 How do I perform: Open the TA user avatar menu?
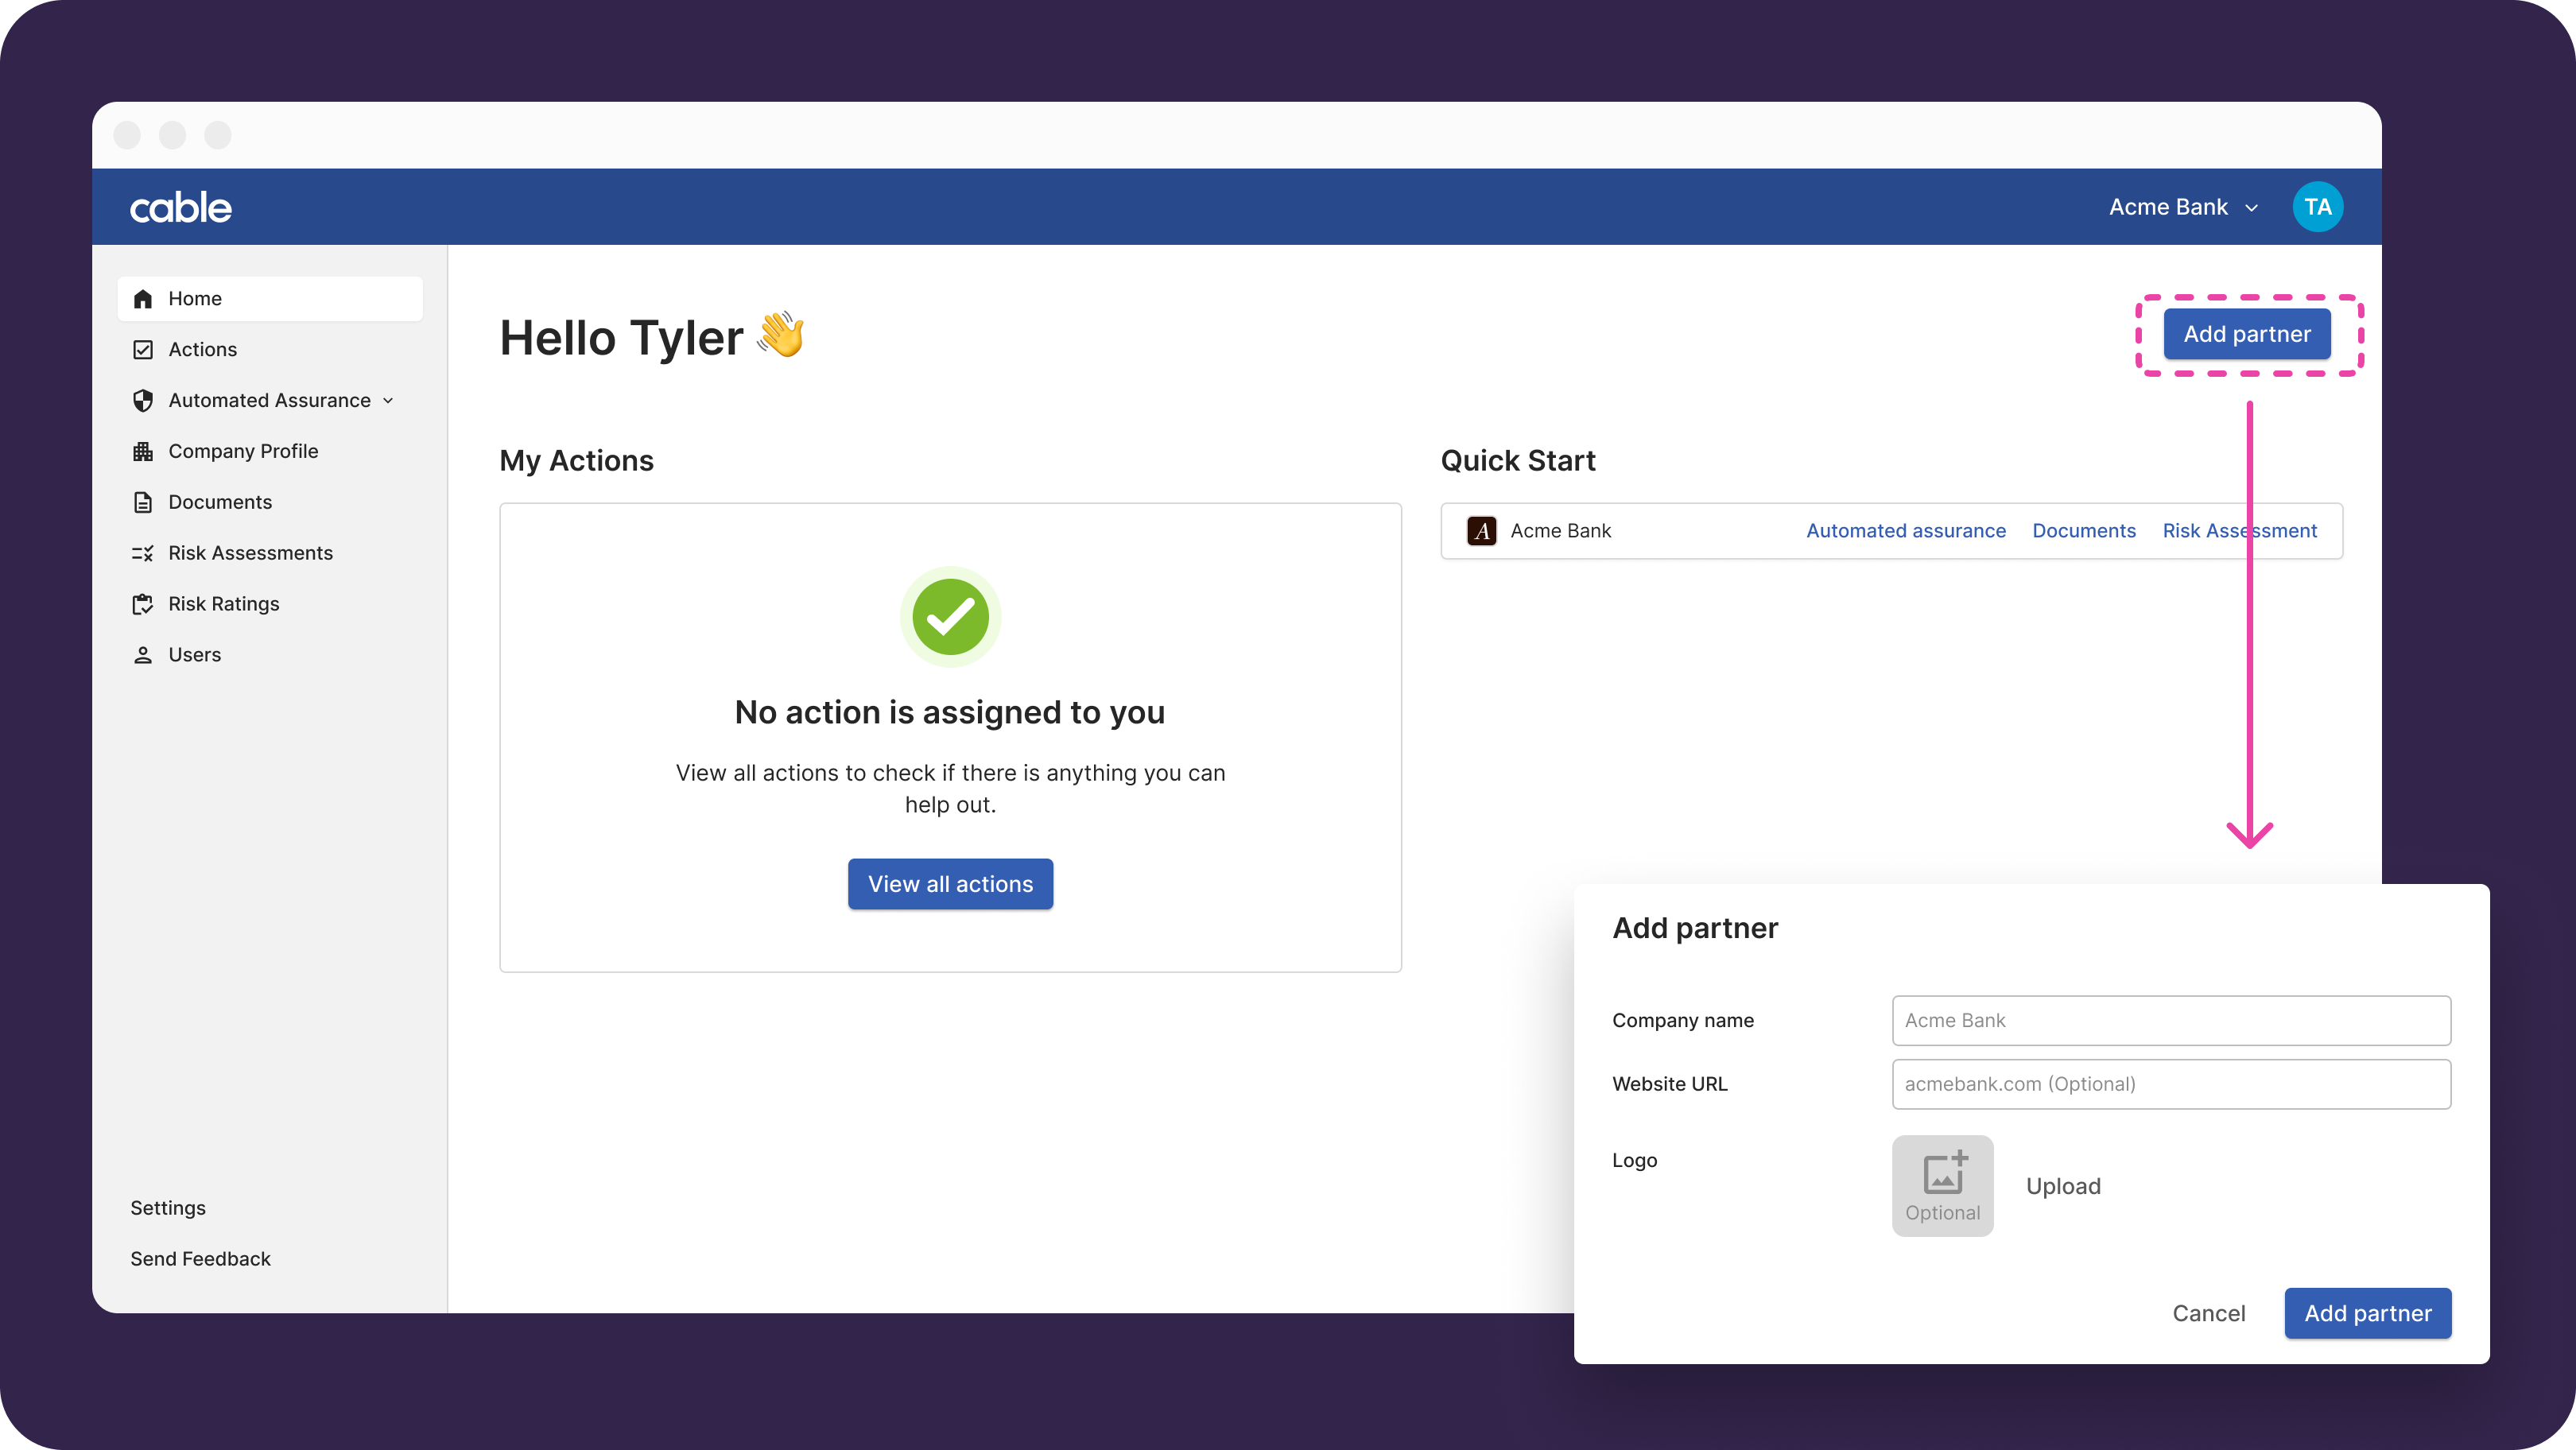click(x=2317, y=207)
